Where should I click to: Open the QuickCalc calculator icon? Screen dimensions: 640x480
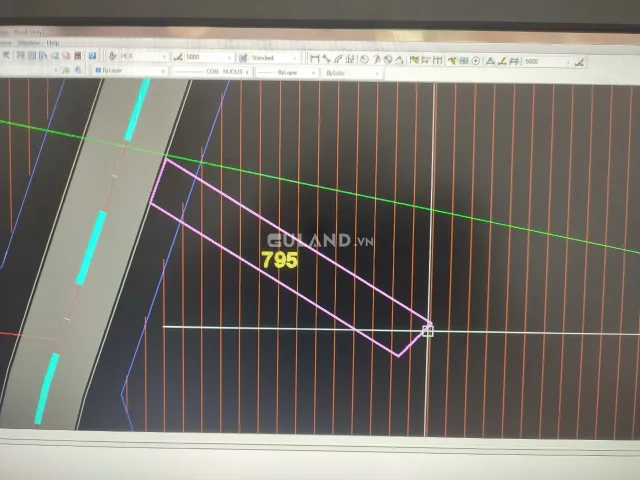tap(78, 56)
